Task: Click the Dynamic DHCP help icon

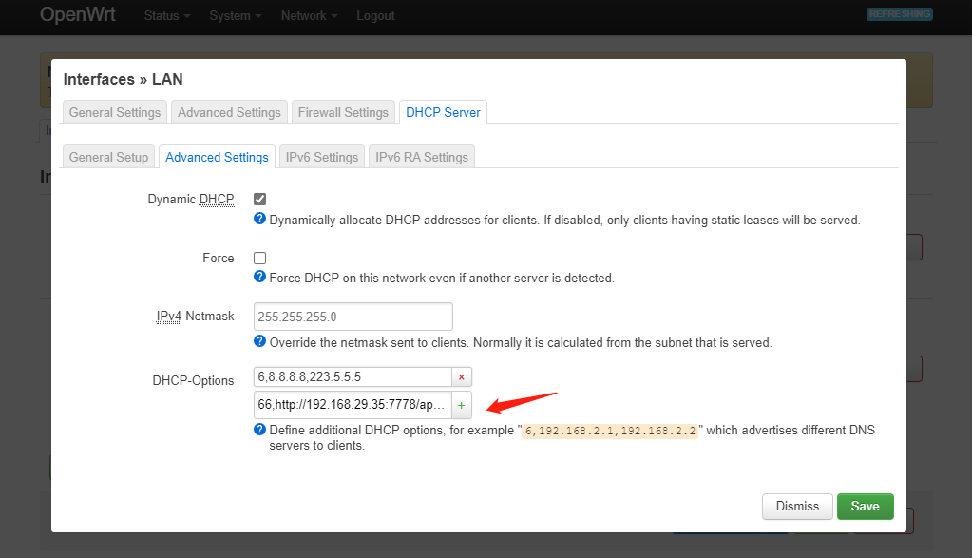Action: 260,218
